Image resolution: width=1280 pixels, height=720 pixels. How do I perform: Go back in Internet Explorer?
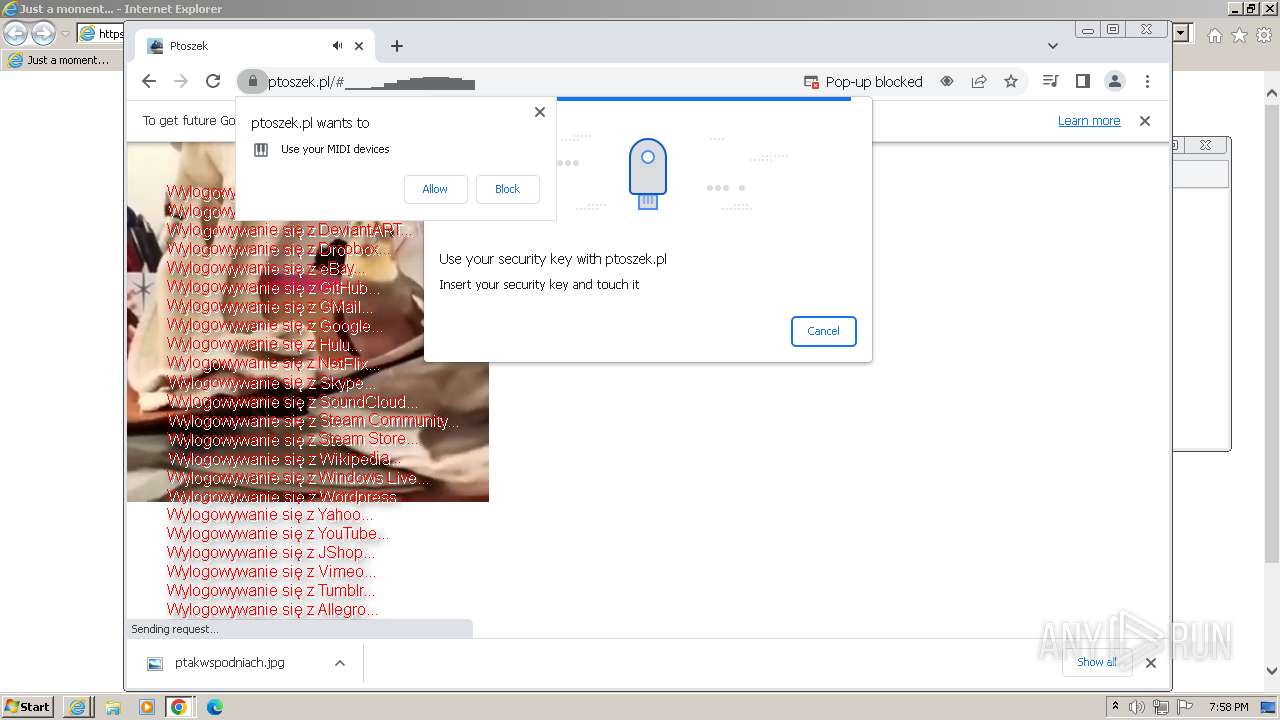click(x=16, y=33)
